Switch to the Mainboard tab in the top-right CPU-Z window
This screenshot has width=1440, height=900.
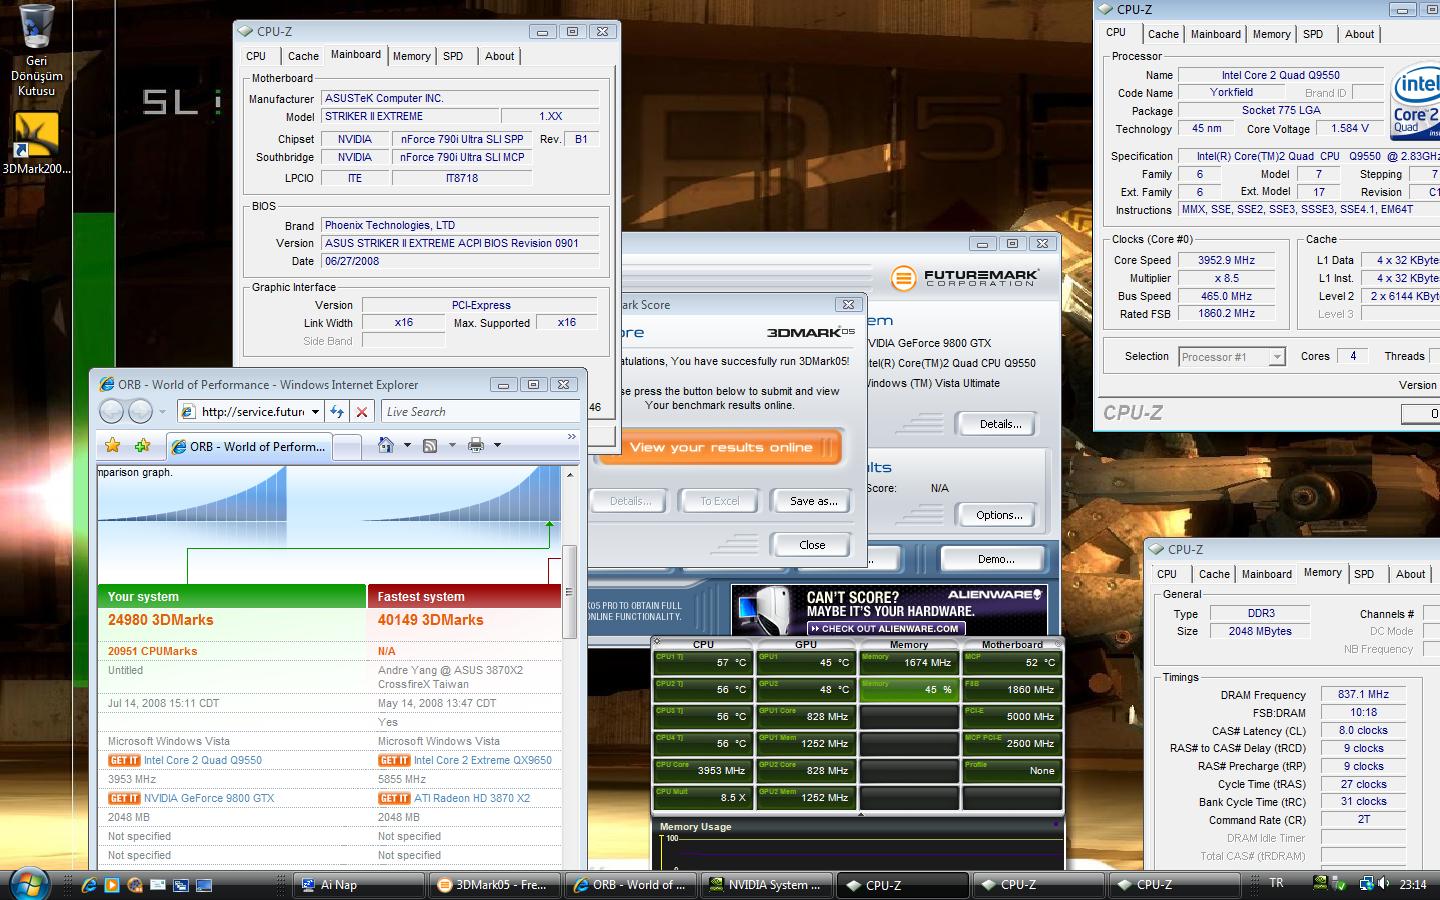tap(1215, 34)
